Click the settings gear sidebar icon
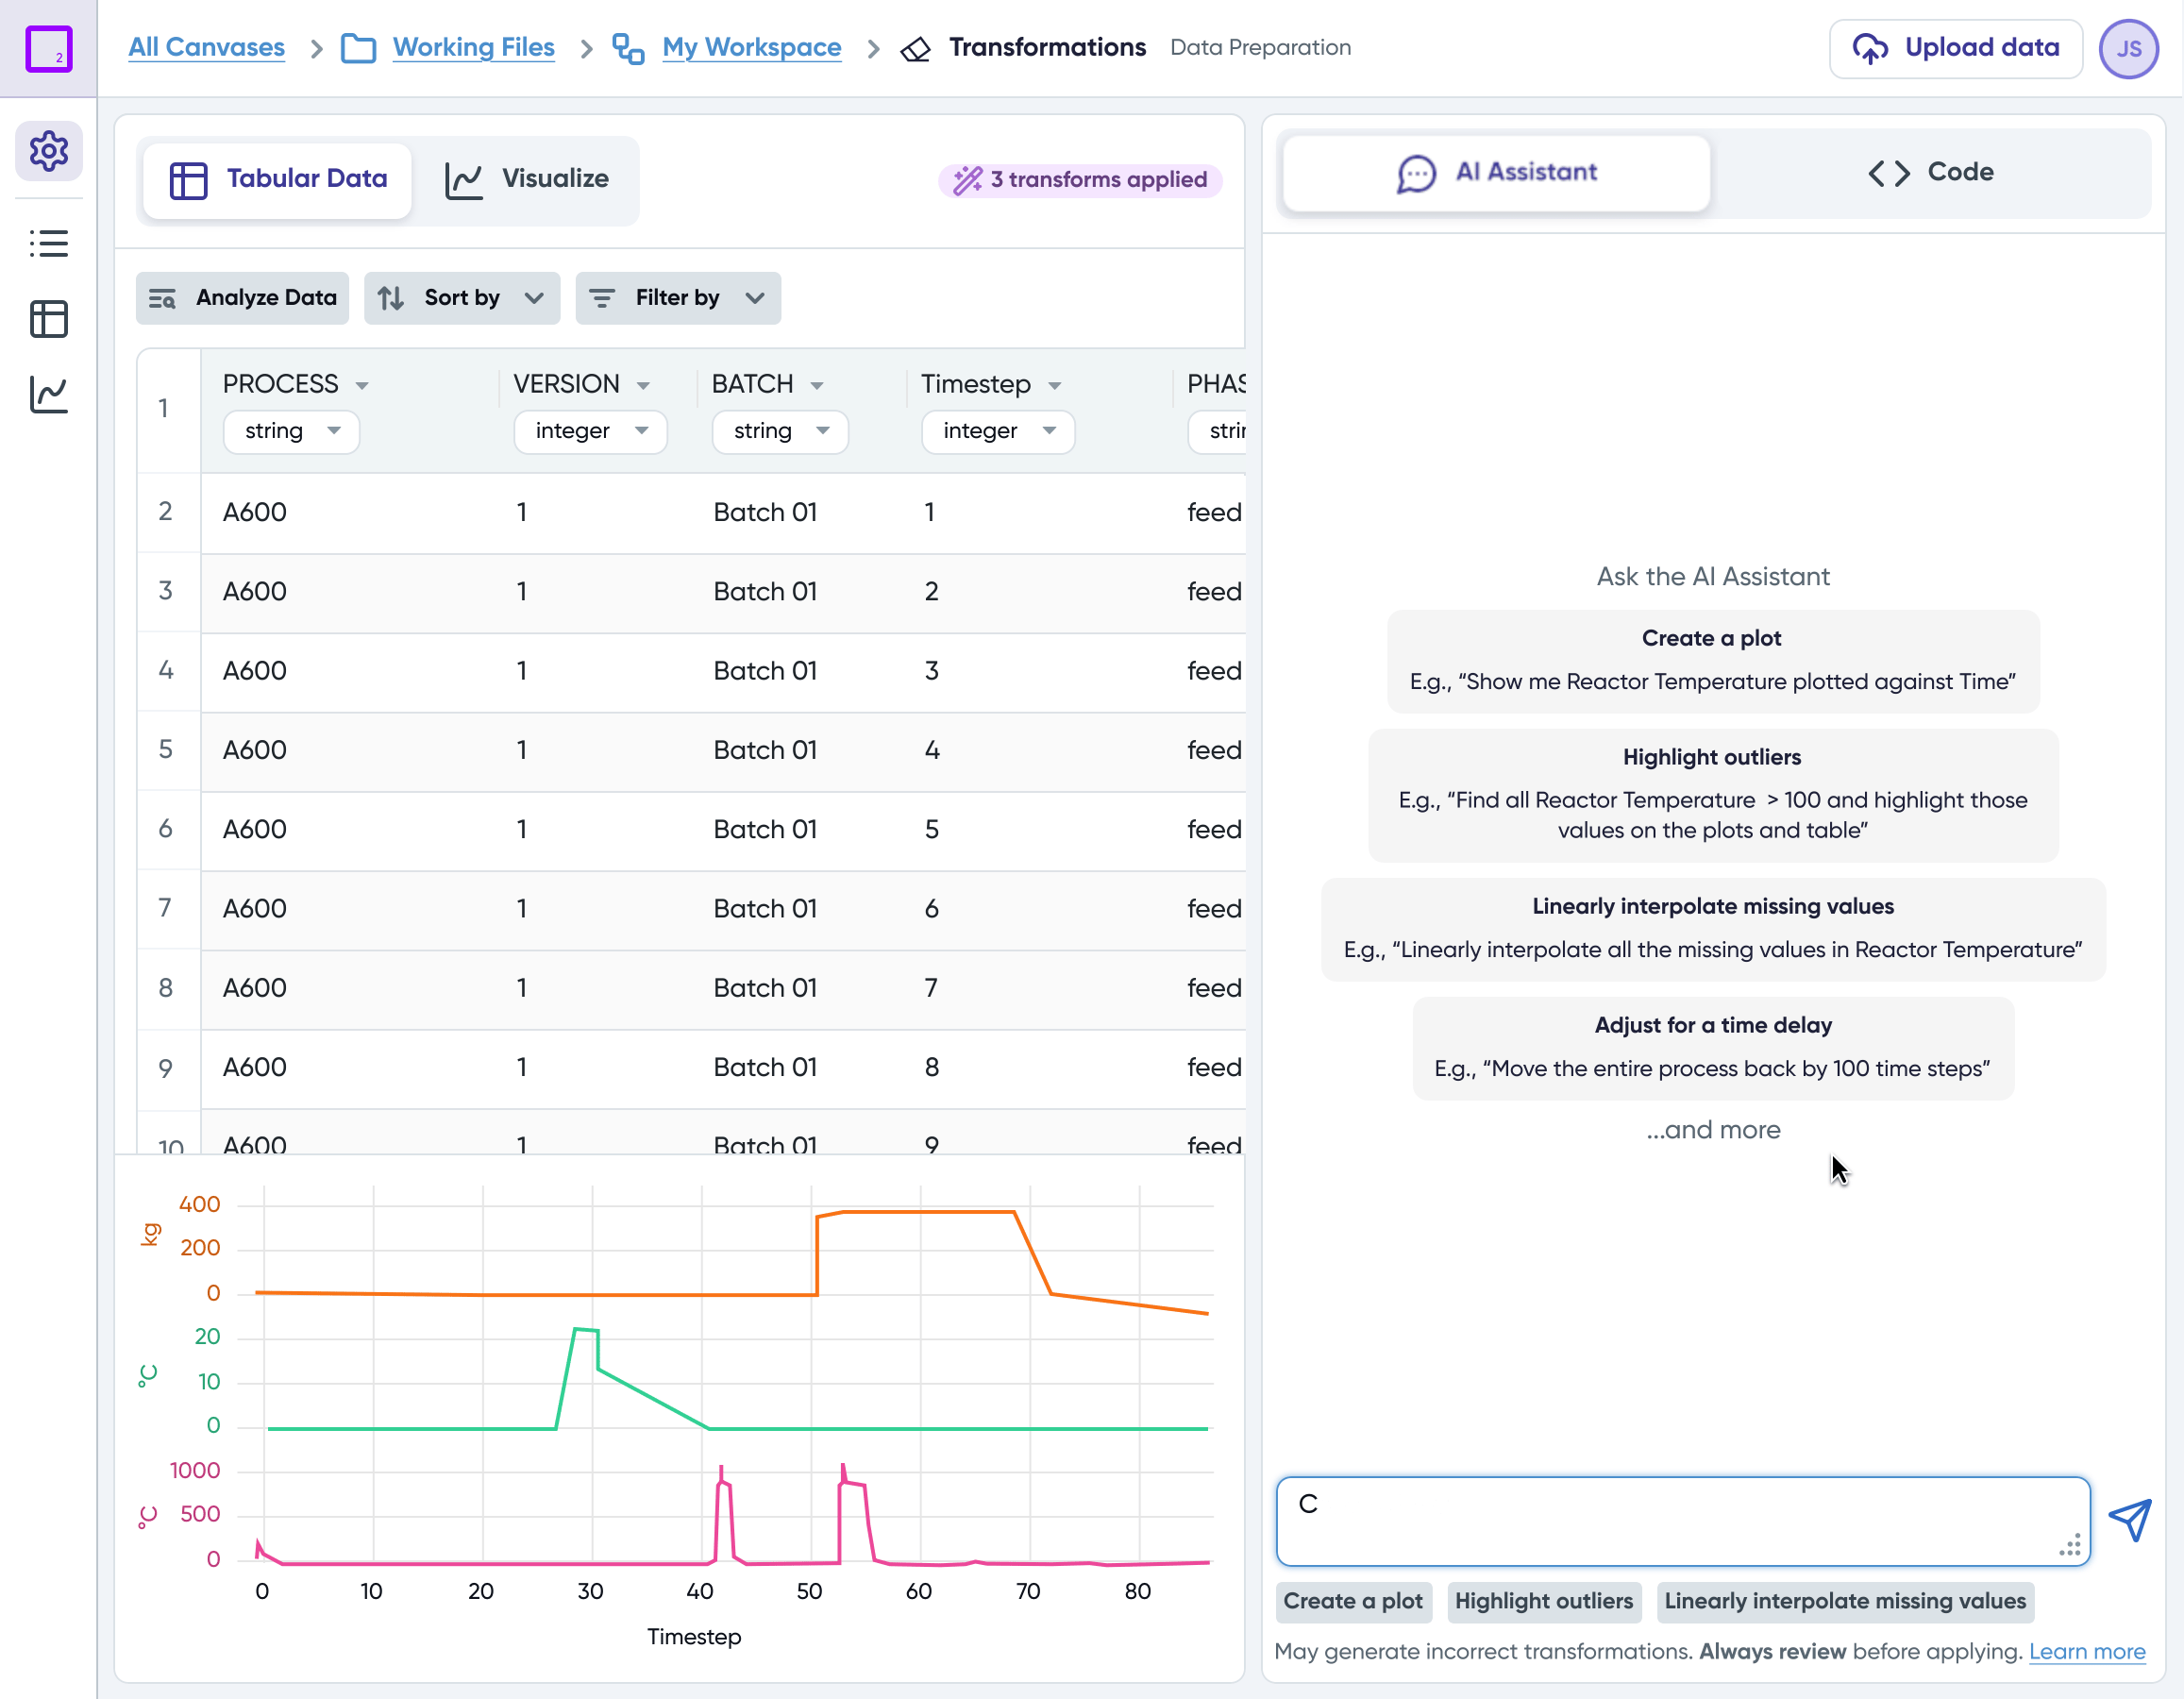The height and width of the screenshot is (1699, 2184). (48, 151)
